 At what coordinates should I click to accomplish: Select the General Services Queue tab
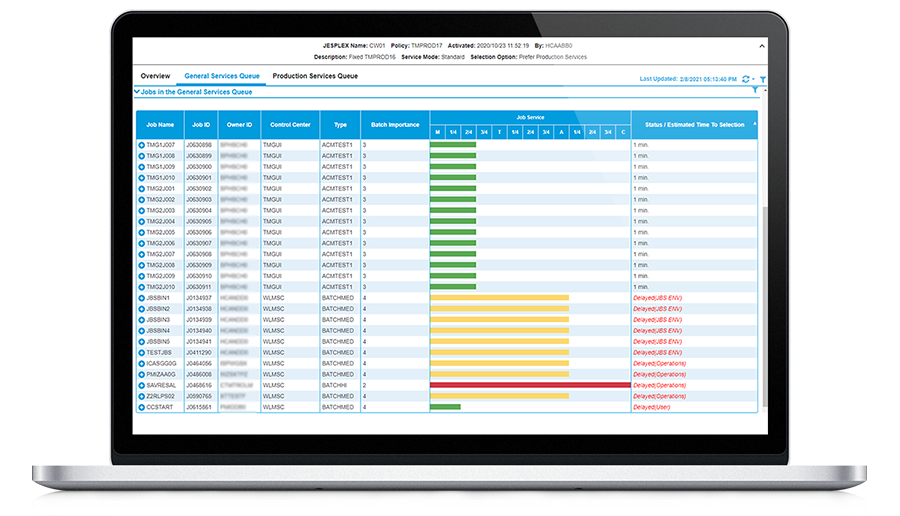pyautogui.click(x=221, y=76)
